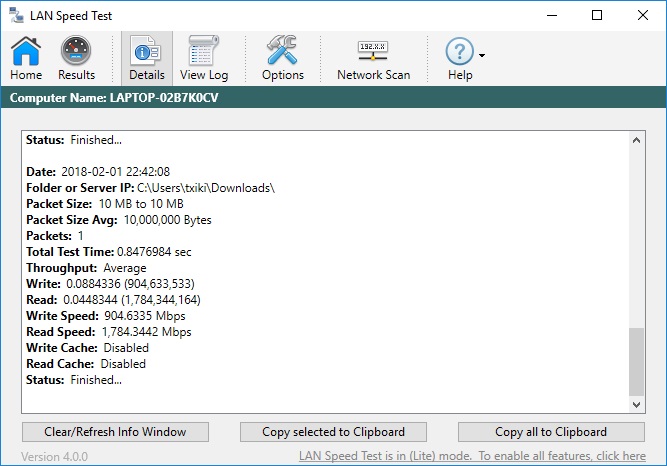Minimize the LAN Speed Test window
The image size is (667, 466).
pyautogui.click(x=552, y=15)
